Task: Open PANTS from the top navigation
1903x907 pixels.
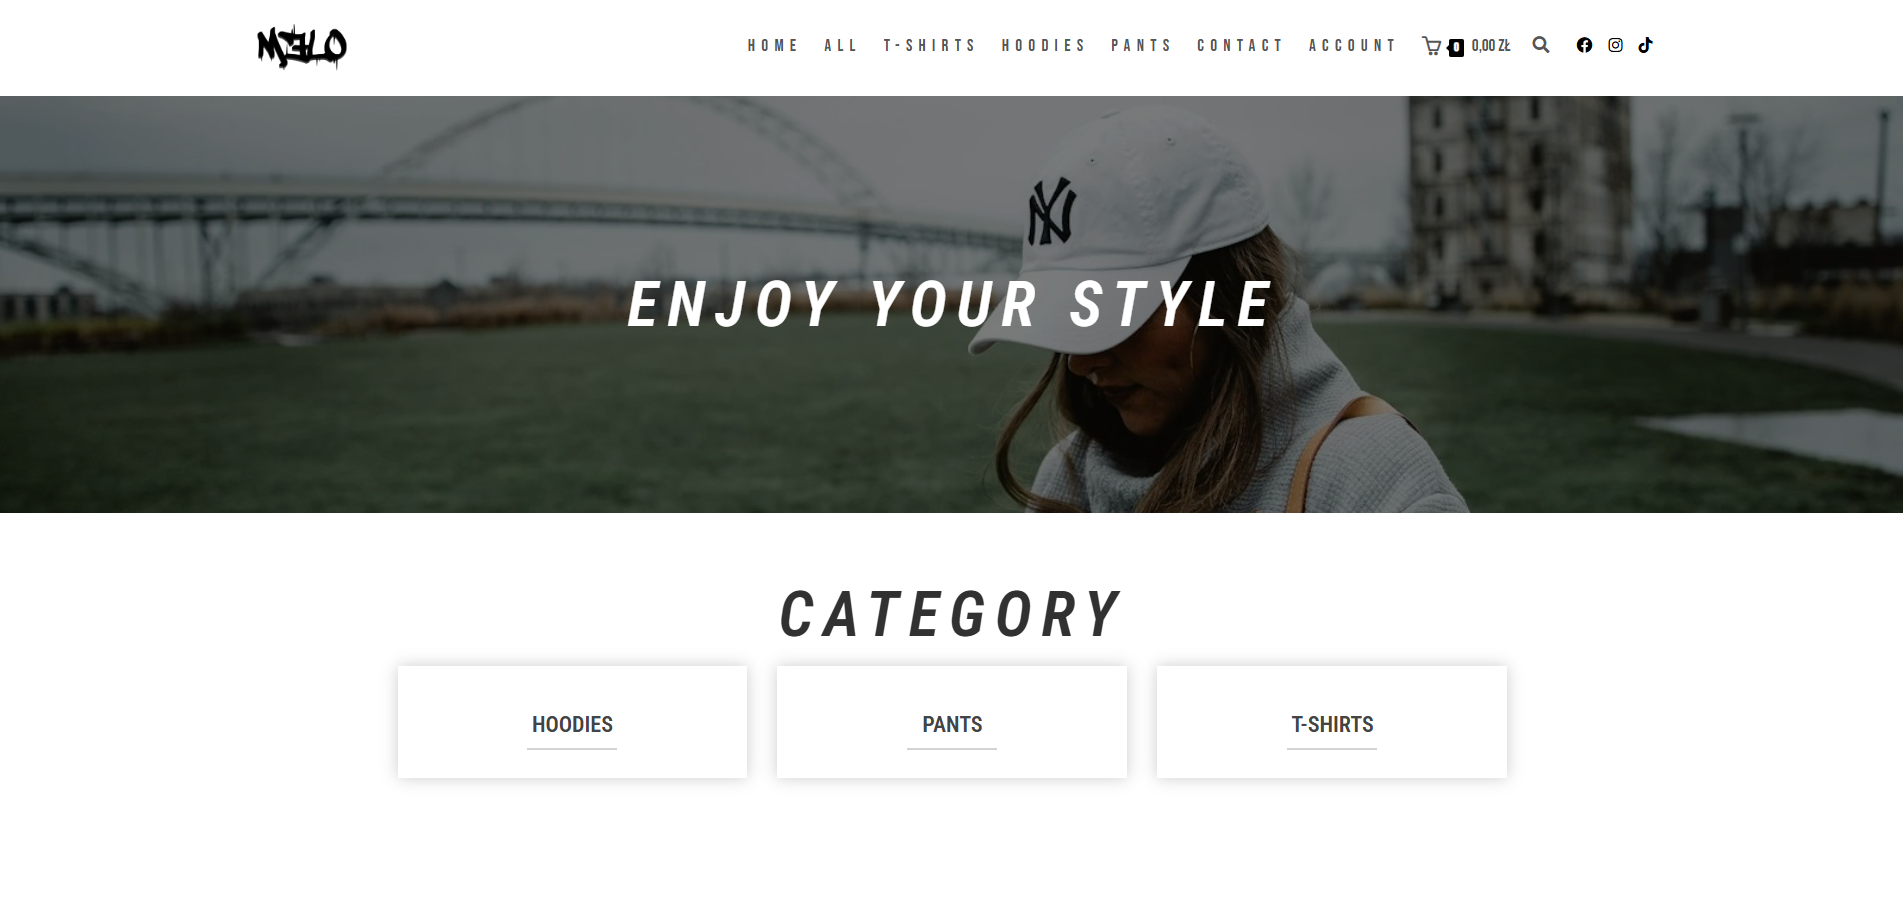Action: click(x=1142, y=46)
